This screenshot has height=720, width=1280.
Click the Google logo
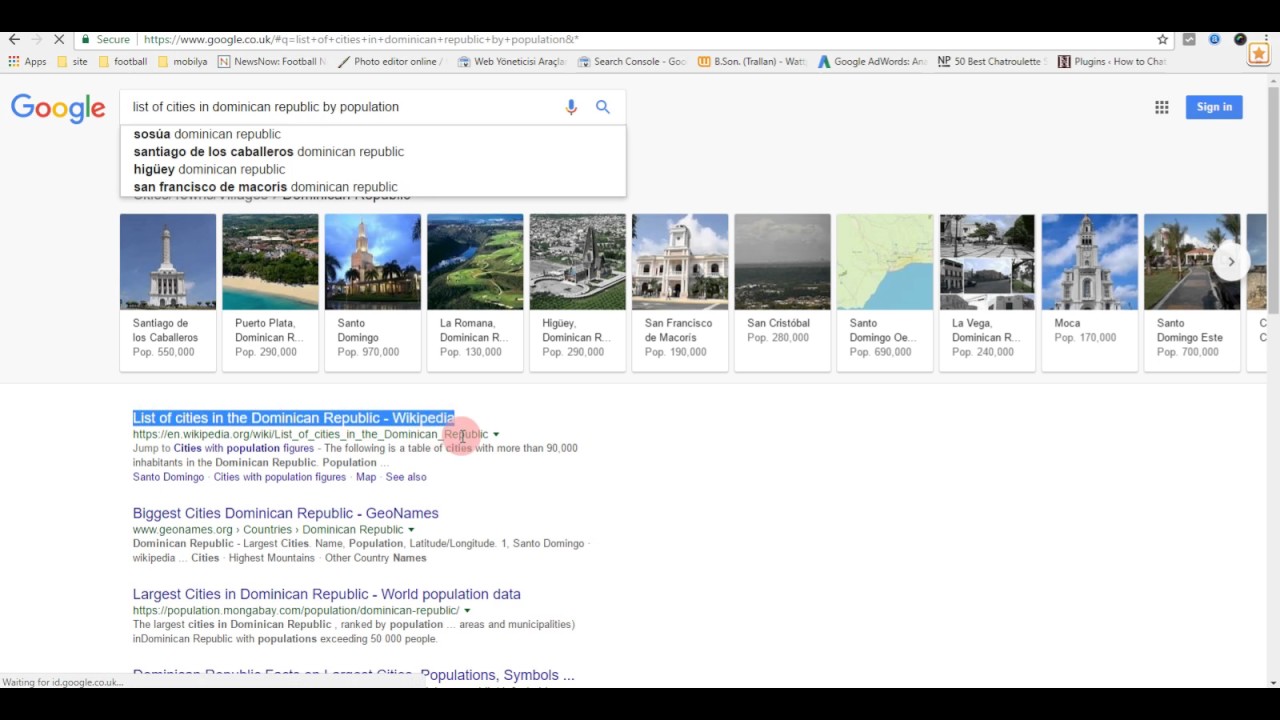58,108
